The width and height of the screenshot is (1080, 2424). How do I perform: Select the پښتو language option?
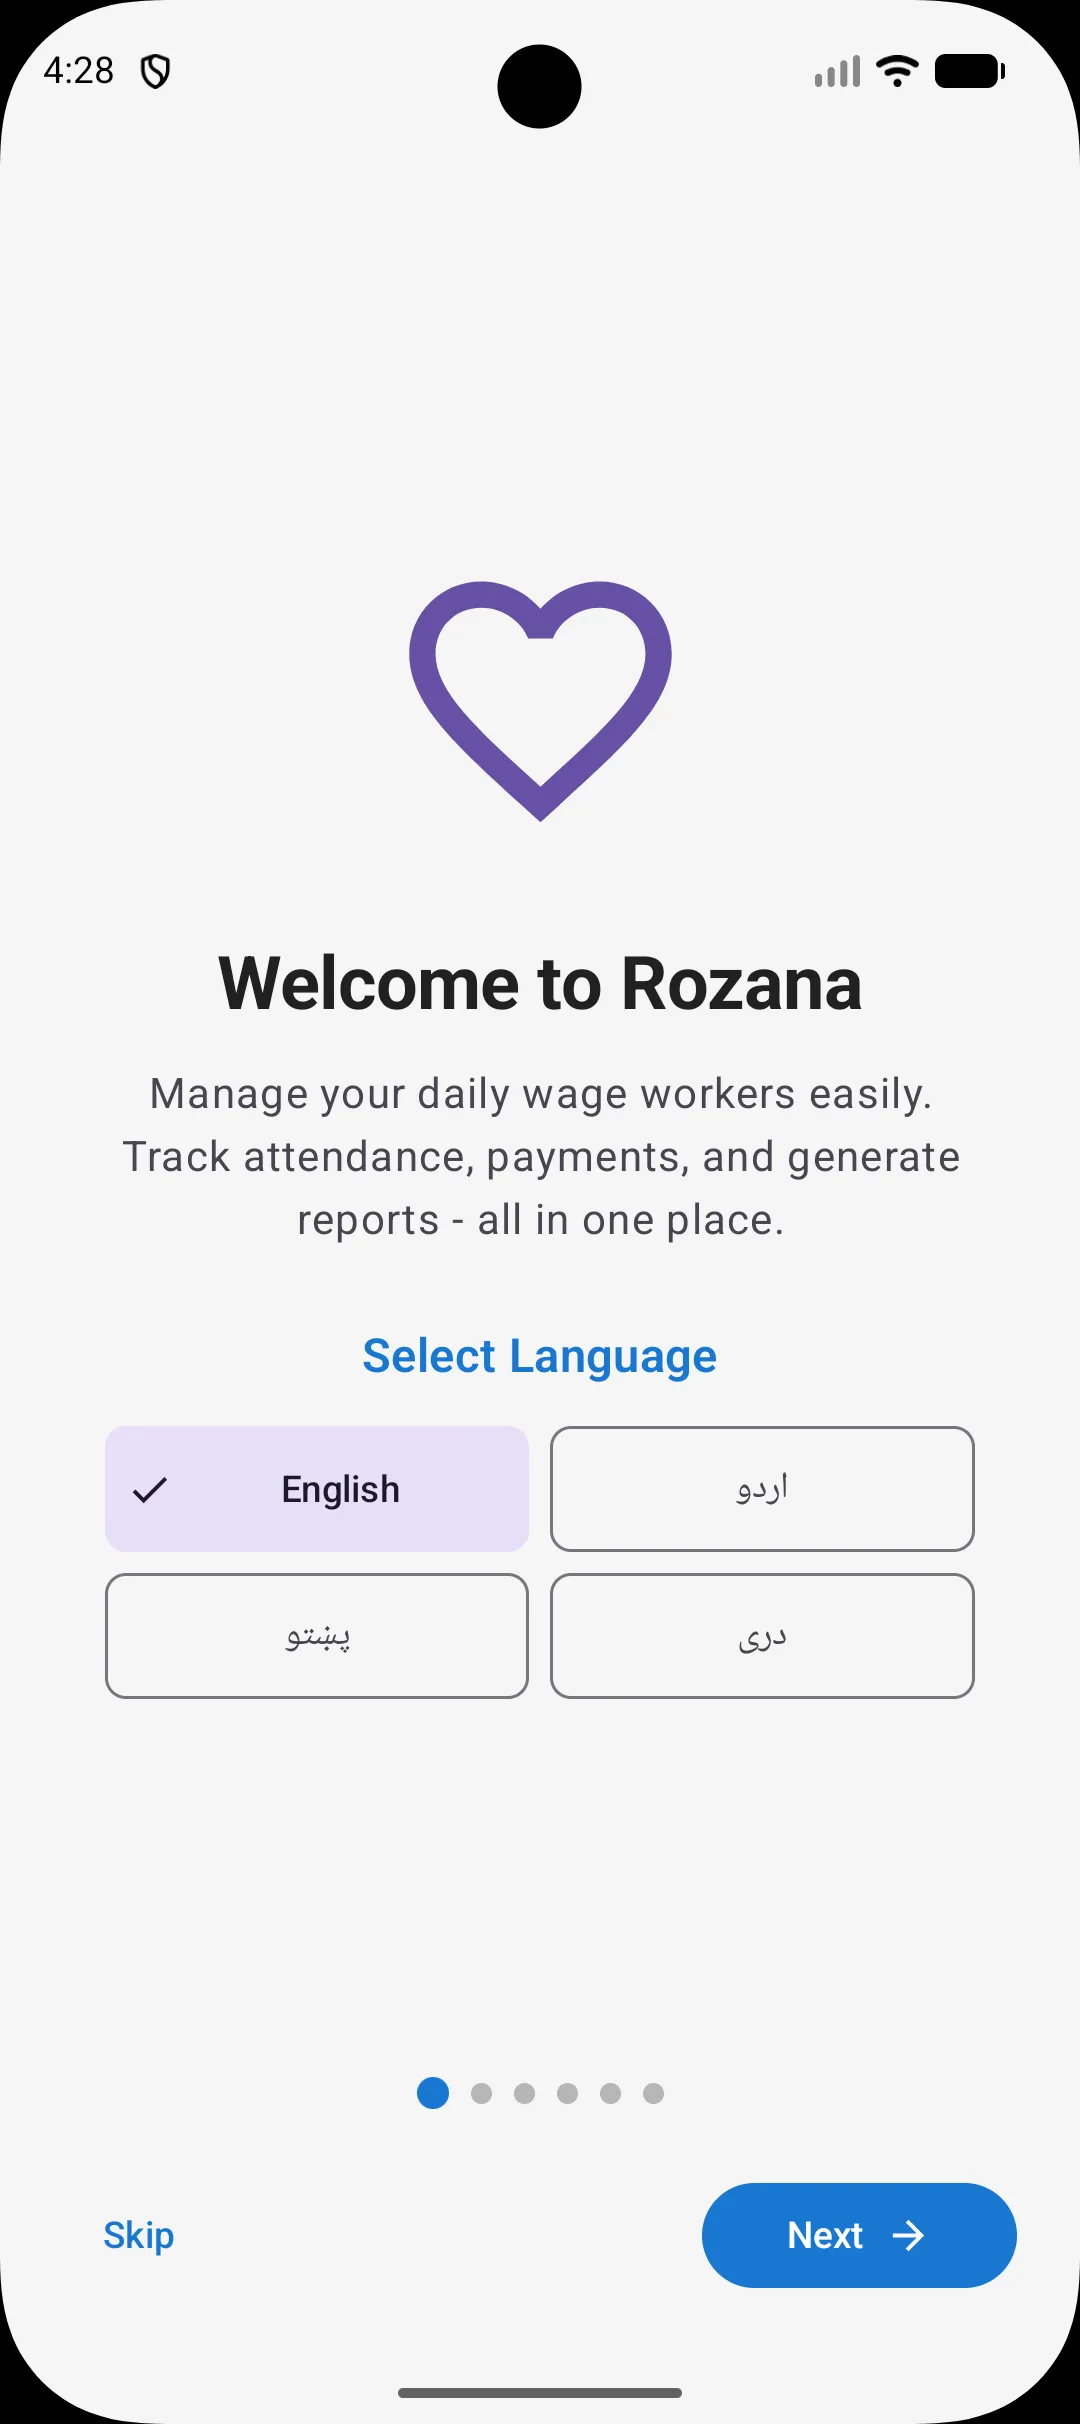(317, 1636)
